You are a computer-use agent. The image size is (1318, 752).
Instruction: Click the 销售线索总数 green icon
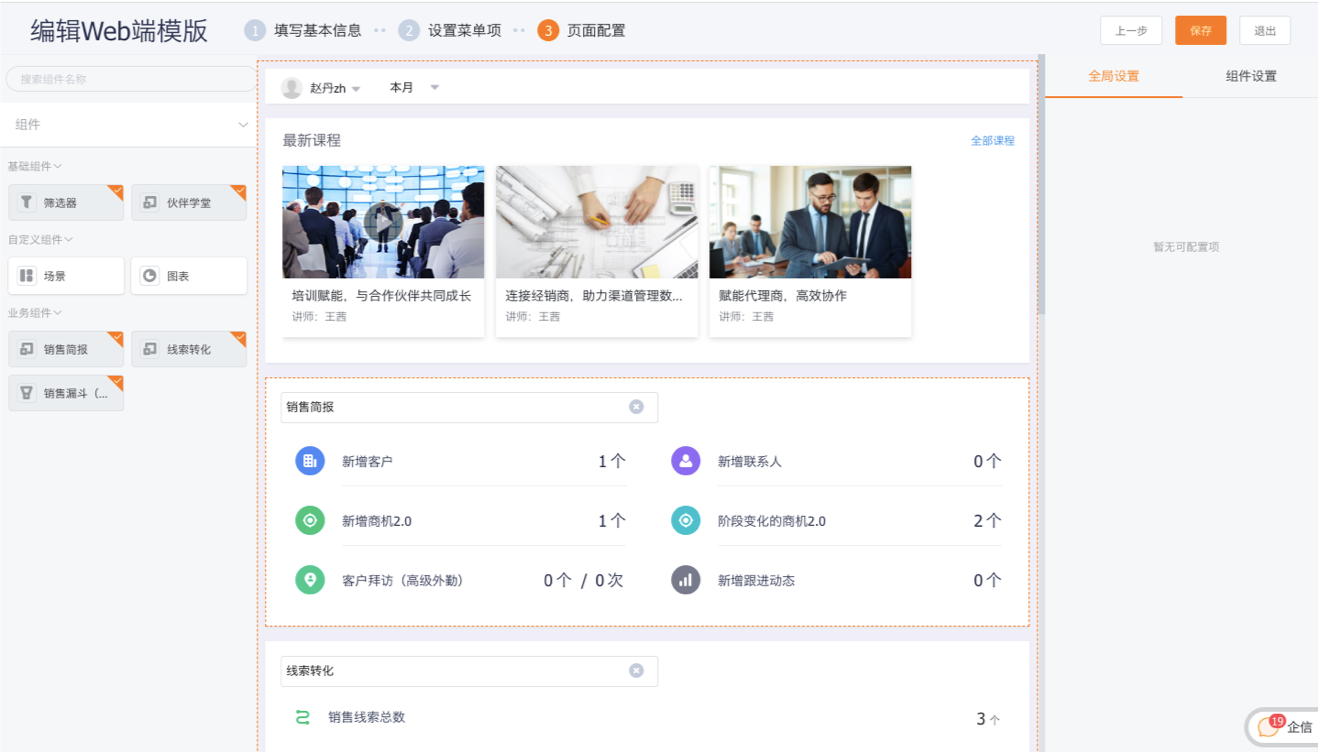point(302,717)
